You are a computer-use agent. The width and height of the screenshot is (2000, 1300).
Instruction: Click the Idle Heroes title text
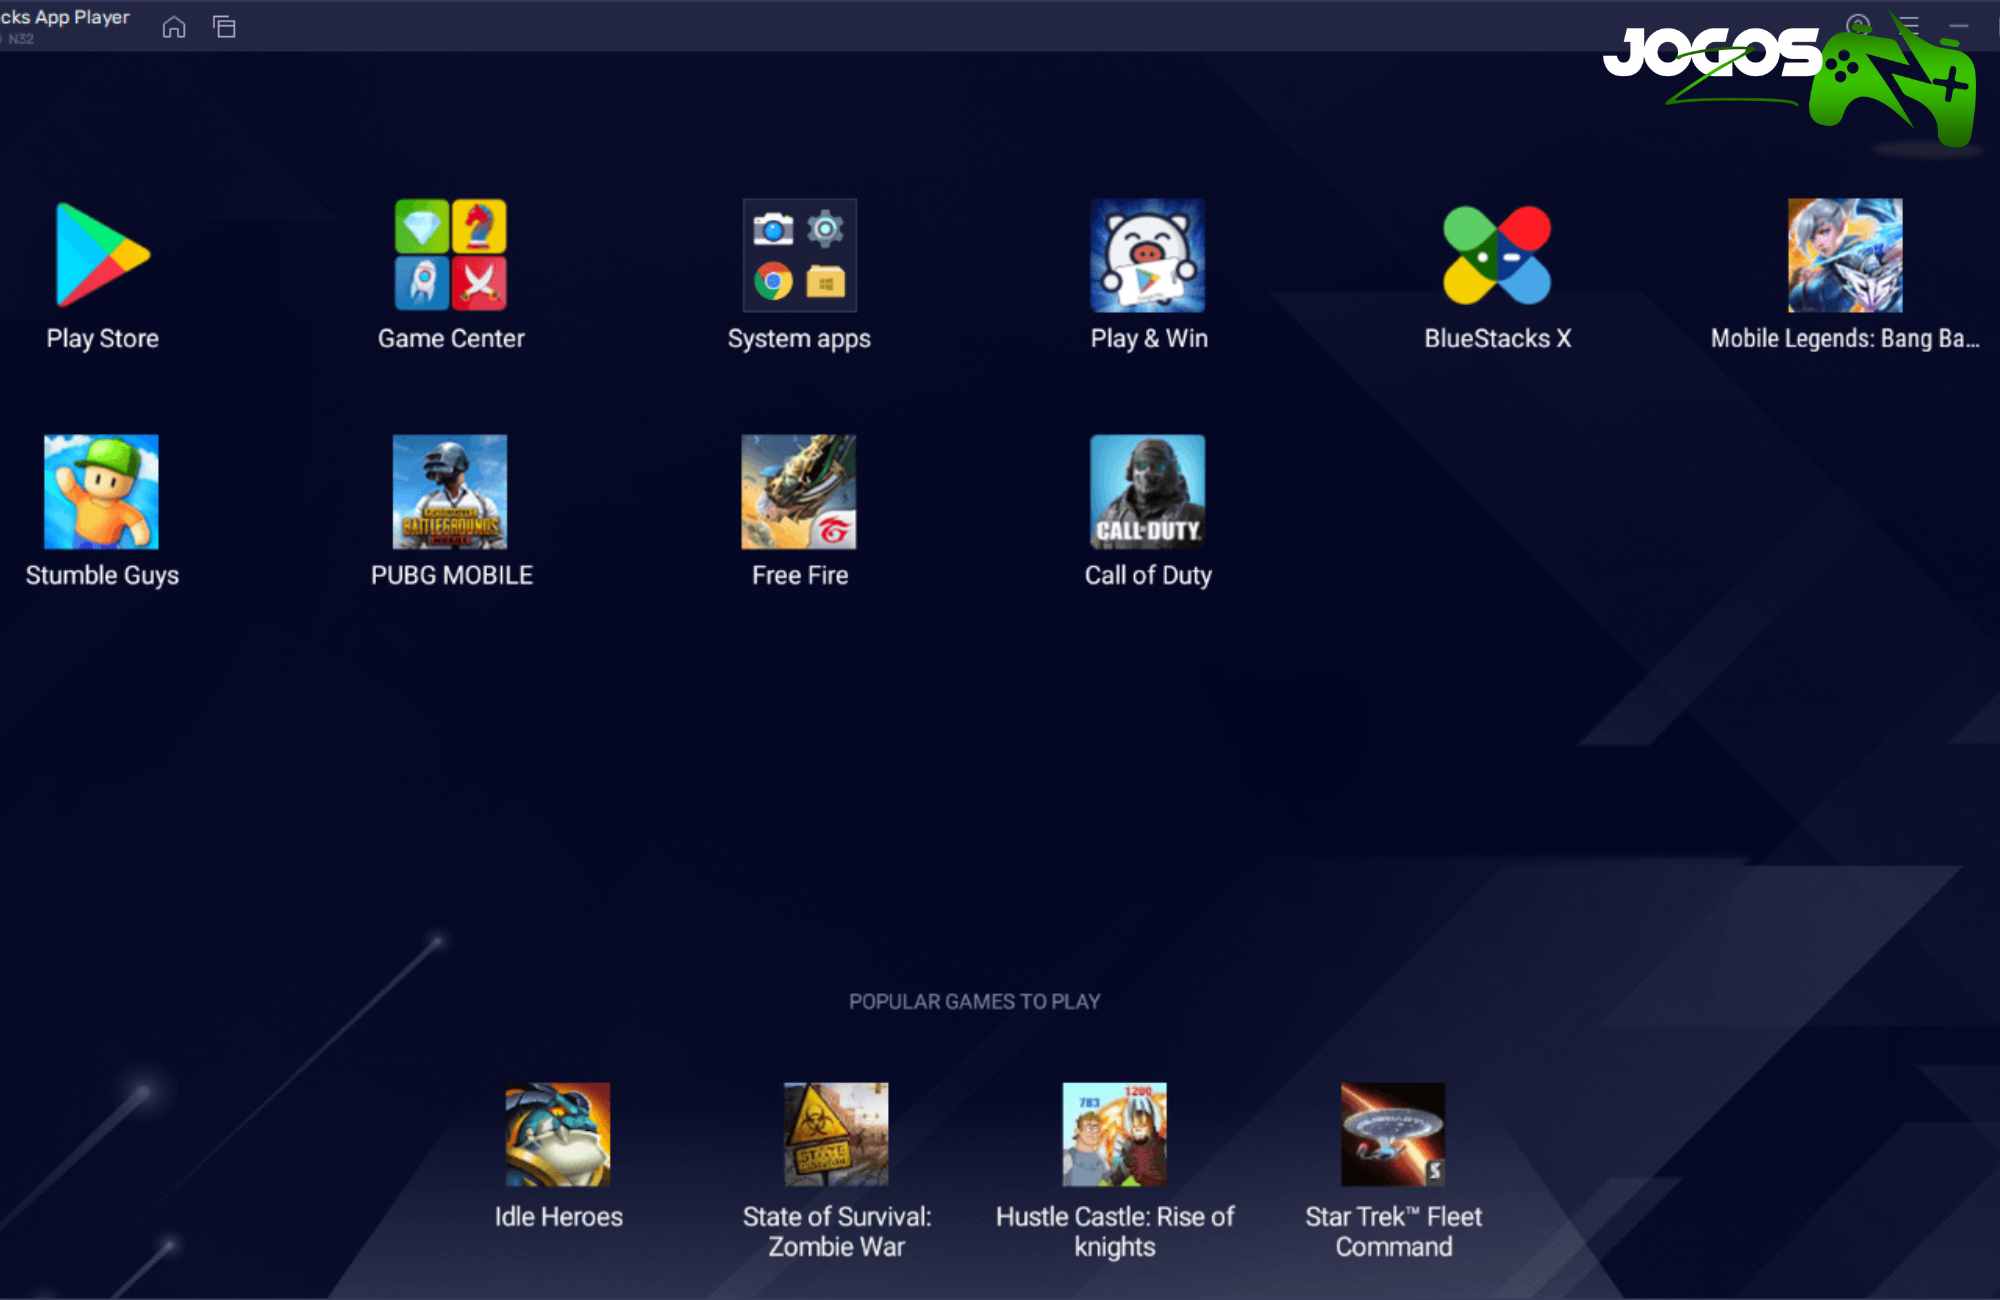click(558, 1217)
